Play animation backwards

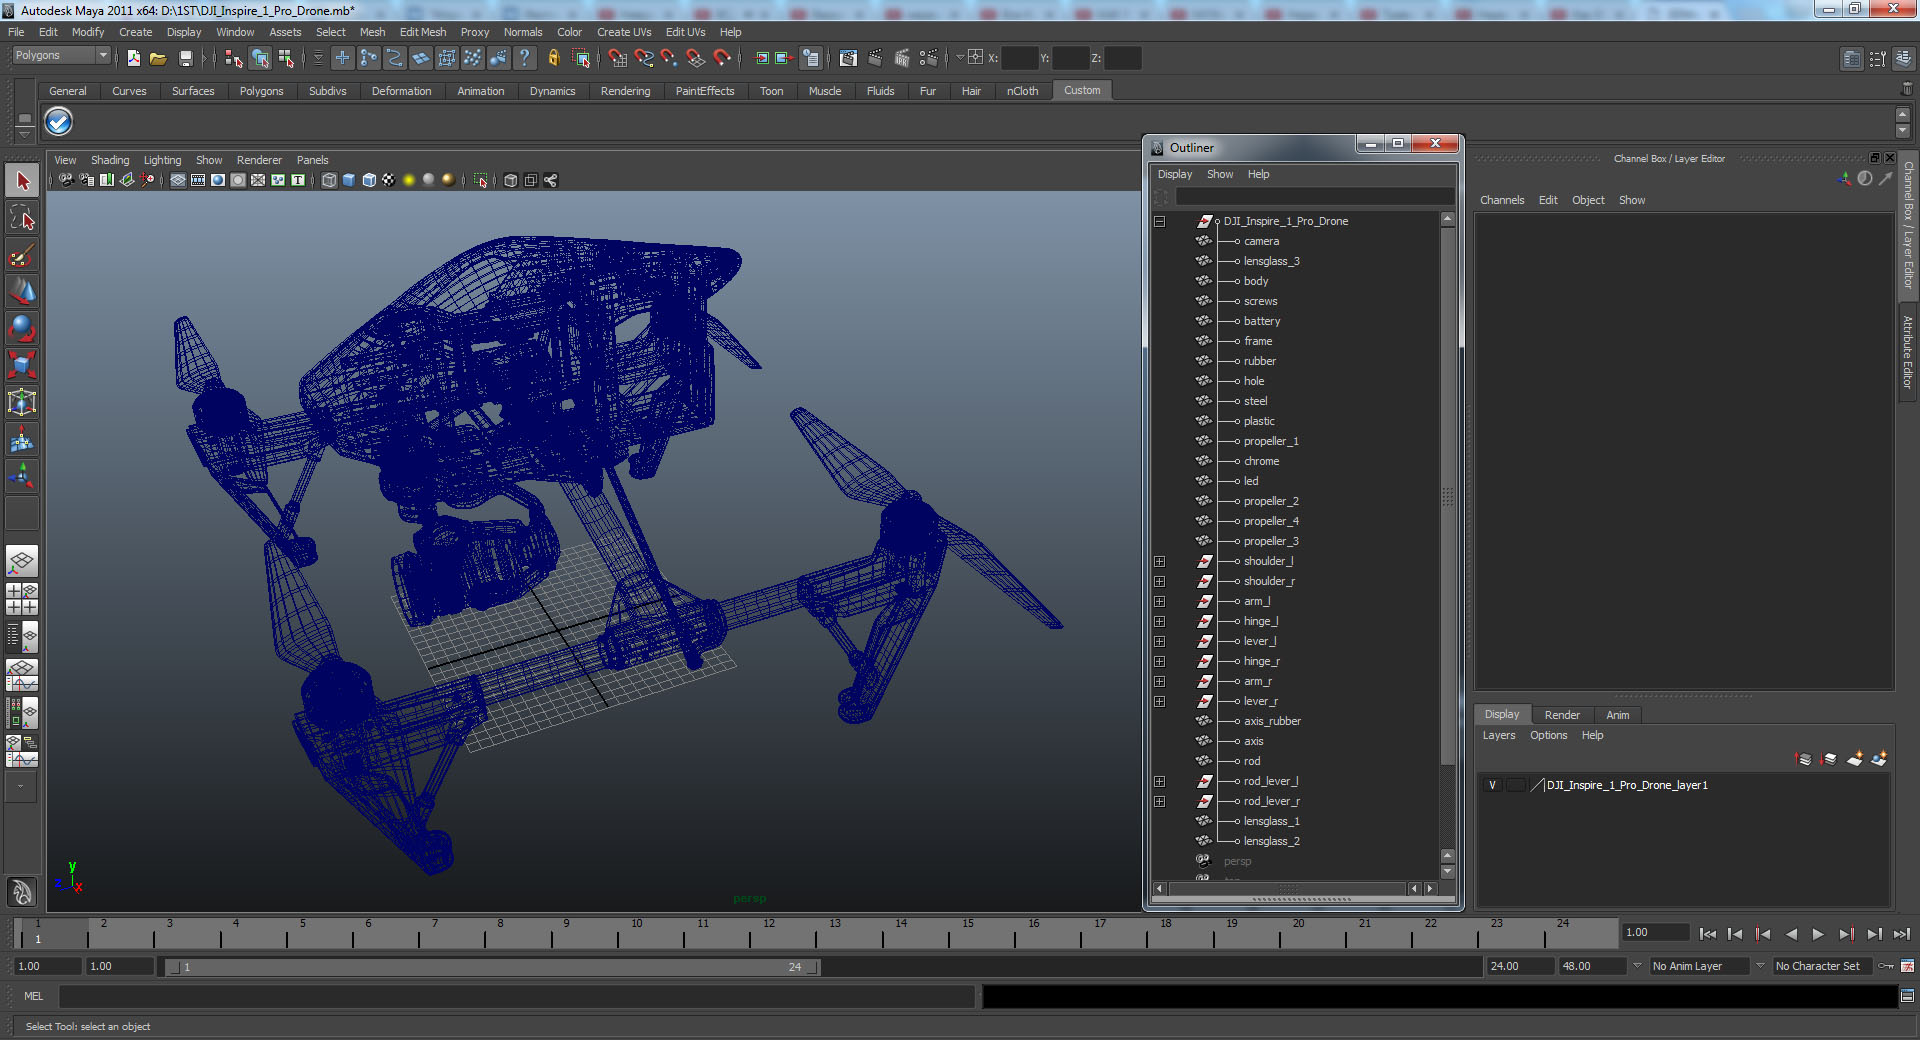click(x=1791, y=934)
